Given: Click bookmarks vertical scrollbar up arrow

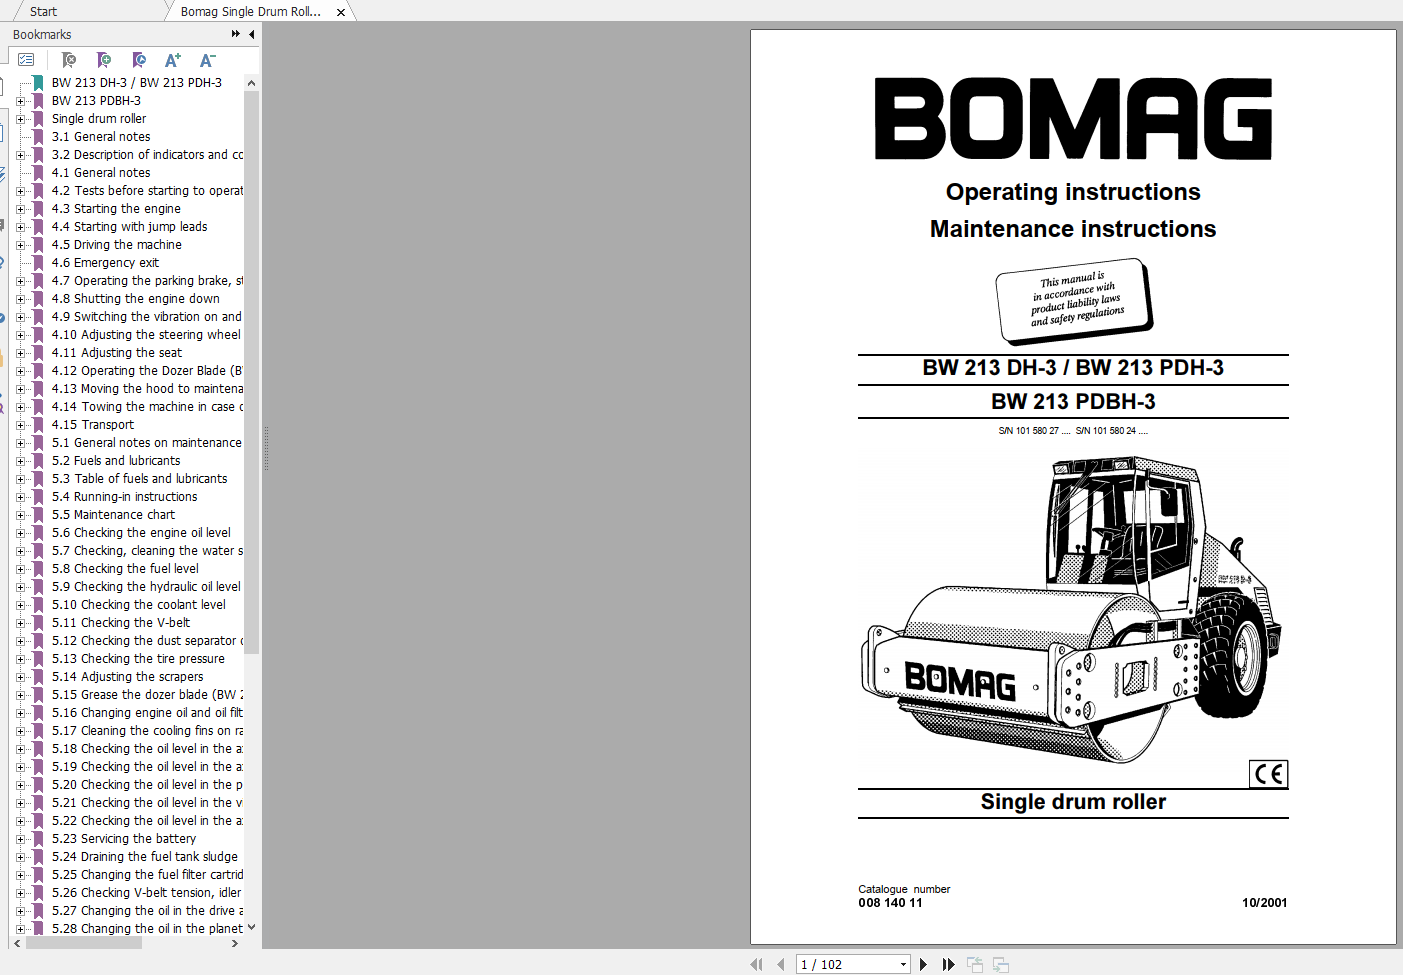Looking at the screenshot, I should point(251,83).
